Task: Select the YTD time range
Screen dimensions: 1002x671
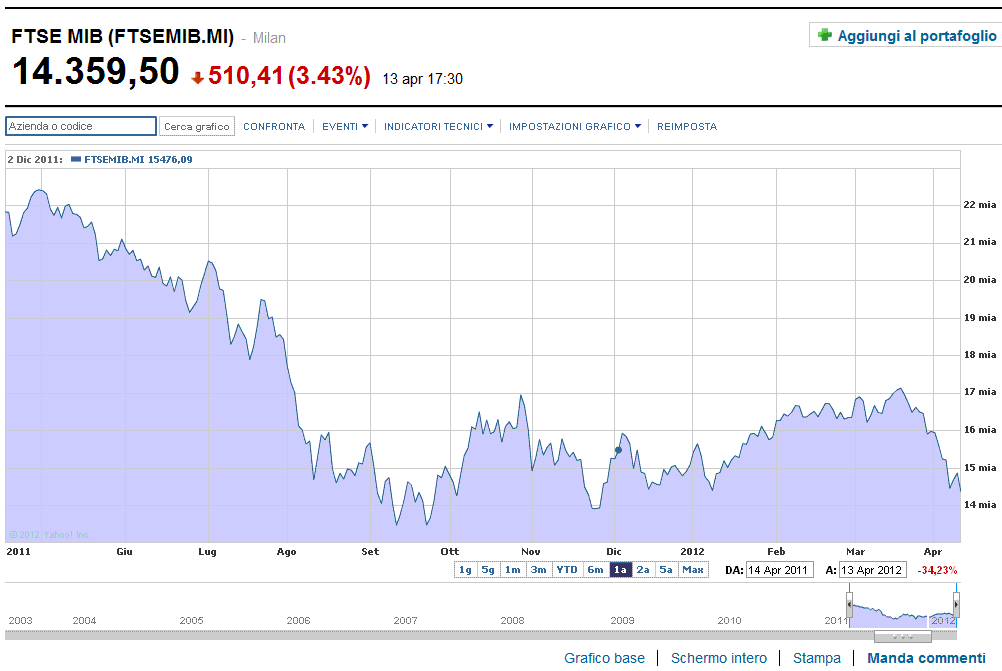Action: pos(566,570)
